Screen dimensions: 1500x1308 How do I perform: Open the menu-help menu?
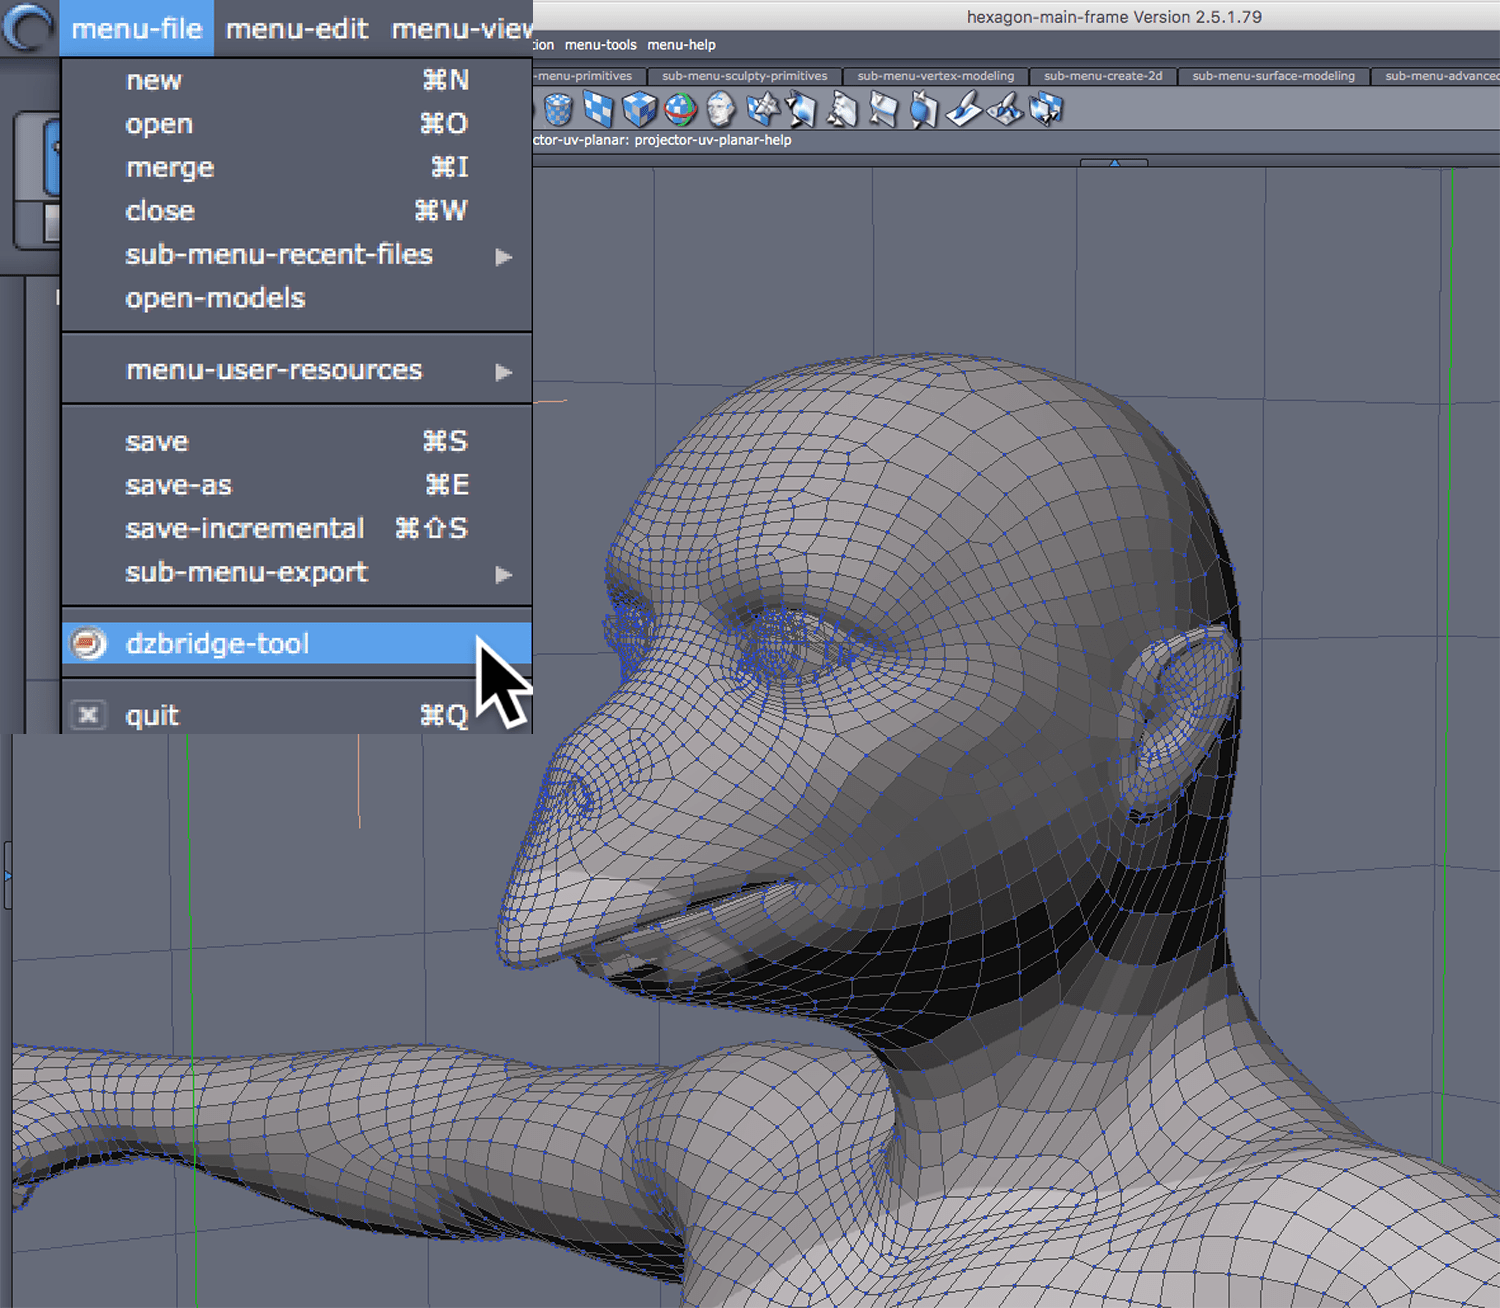coord(681,45)
